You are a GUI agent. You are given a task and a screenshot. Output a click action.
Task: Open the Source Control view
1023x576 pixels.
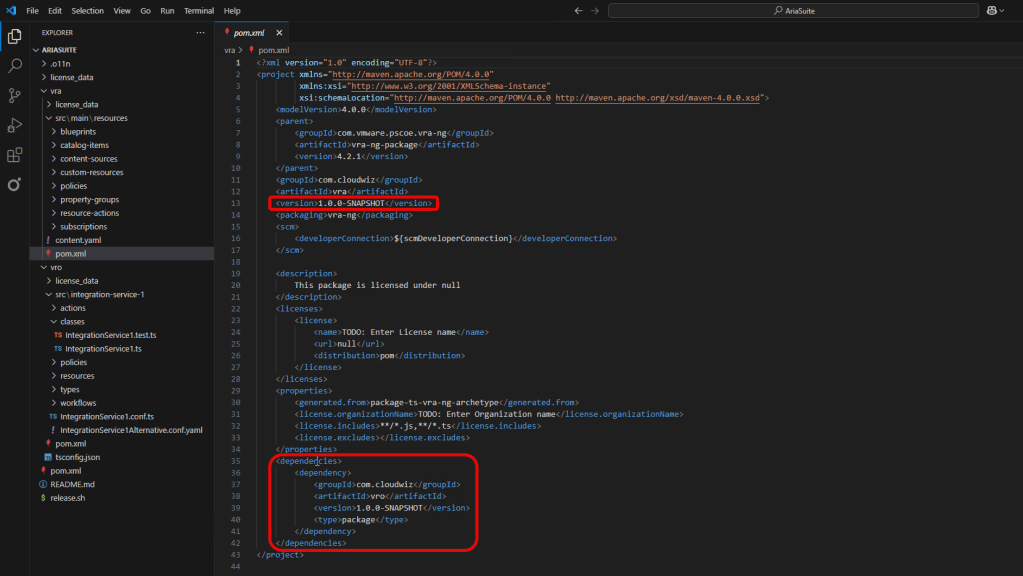(x=15, y=96)
